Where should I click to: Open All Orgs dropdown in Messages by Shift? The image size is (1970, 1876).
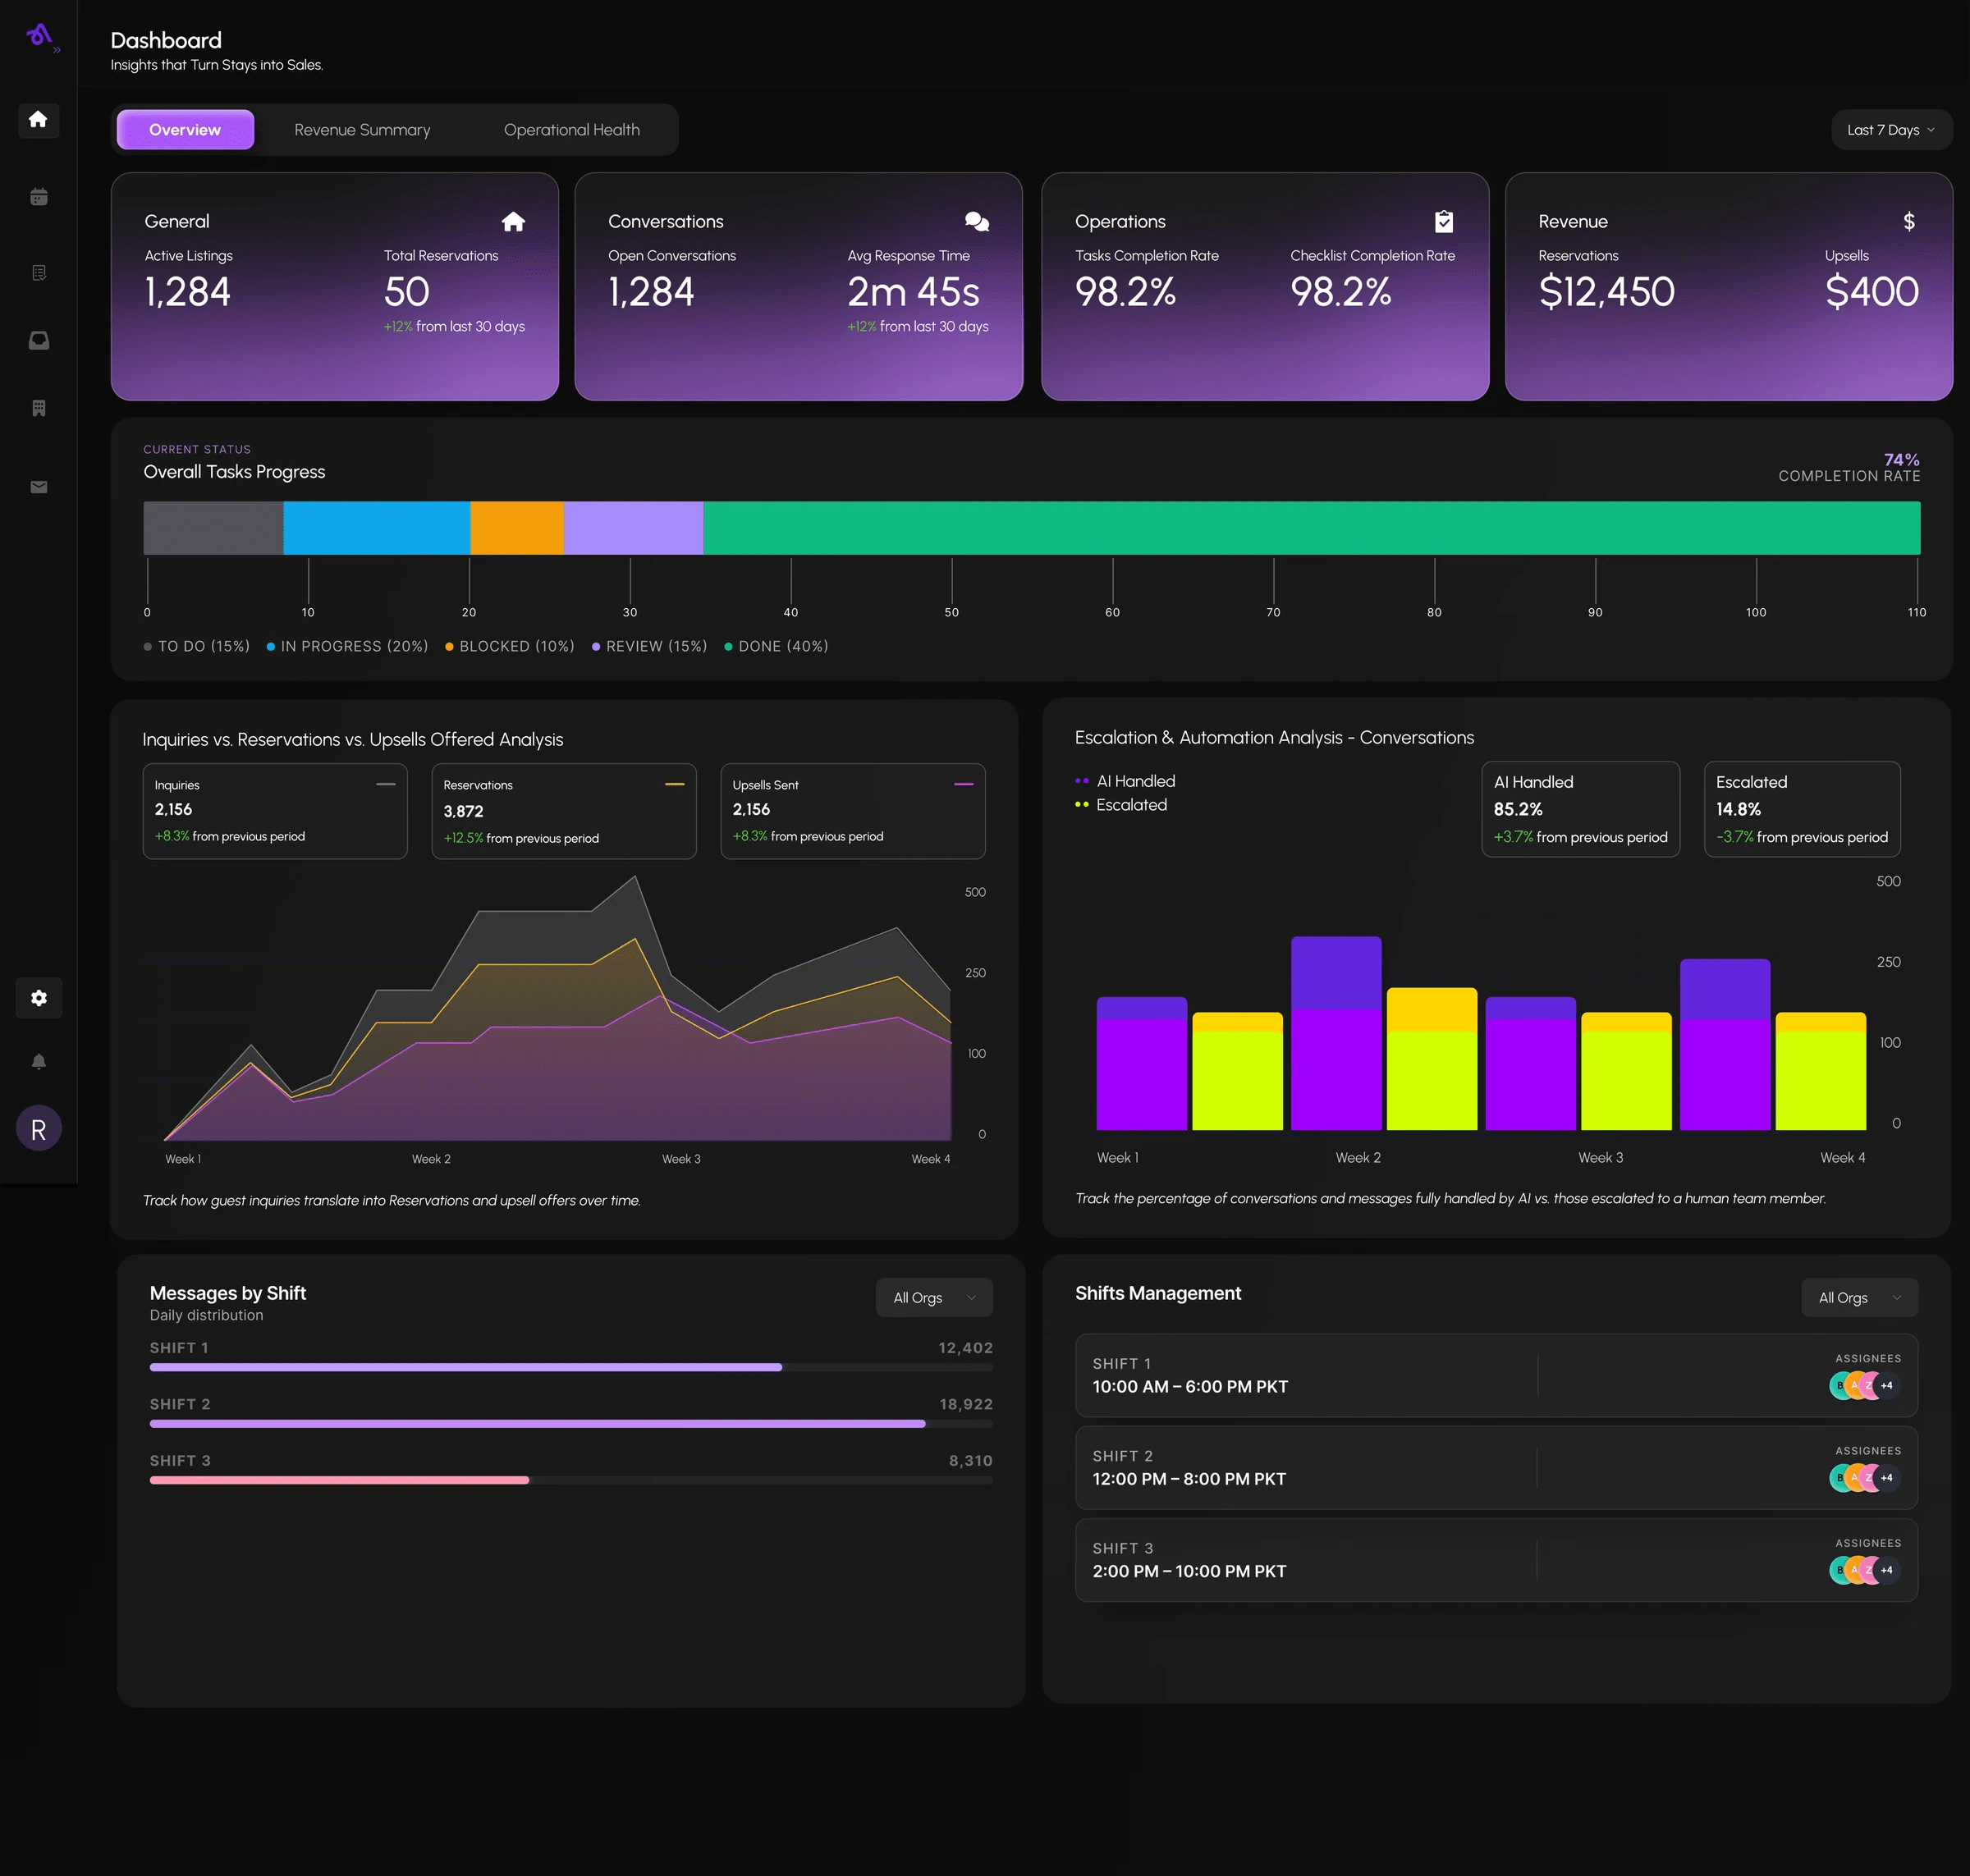pyautogui.click(x=934, y=1298)
